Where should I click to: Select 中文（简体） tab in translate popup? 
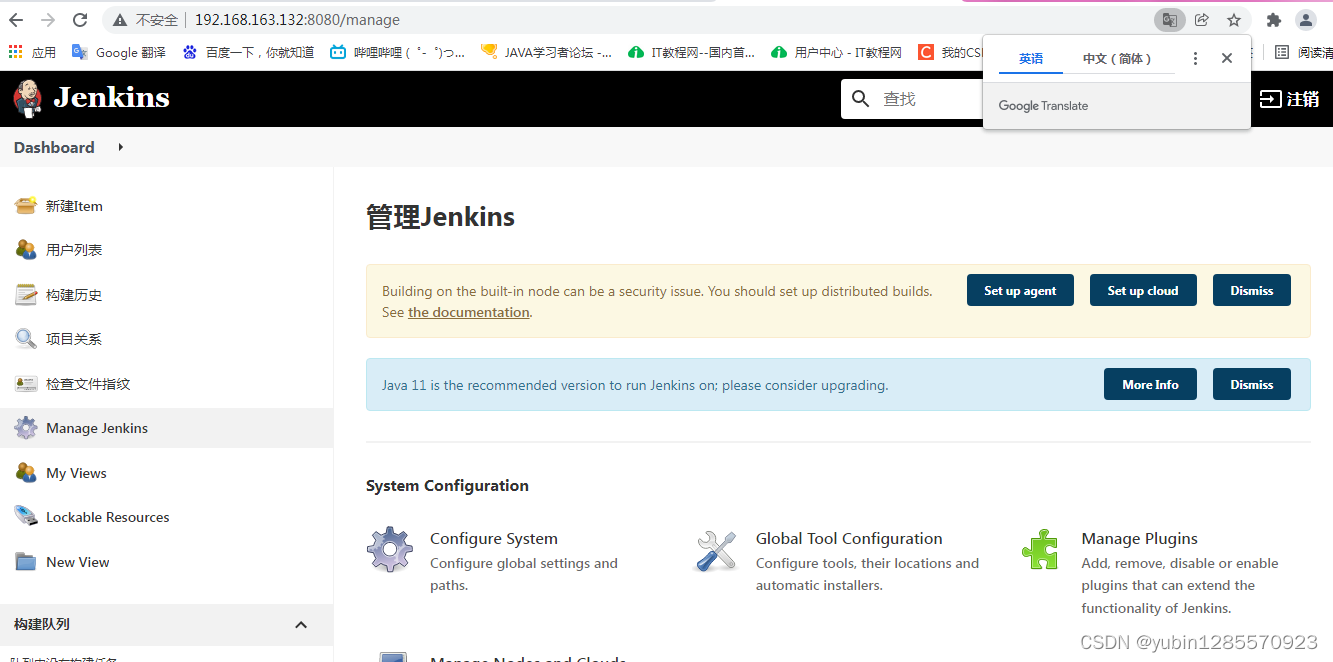click(x=1119, y=58)
